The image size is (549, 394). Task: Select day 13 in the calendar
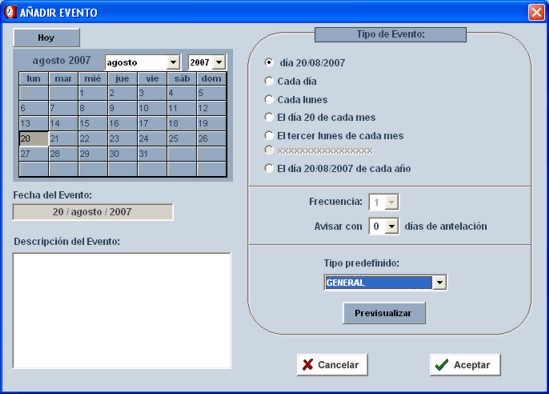34,123
